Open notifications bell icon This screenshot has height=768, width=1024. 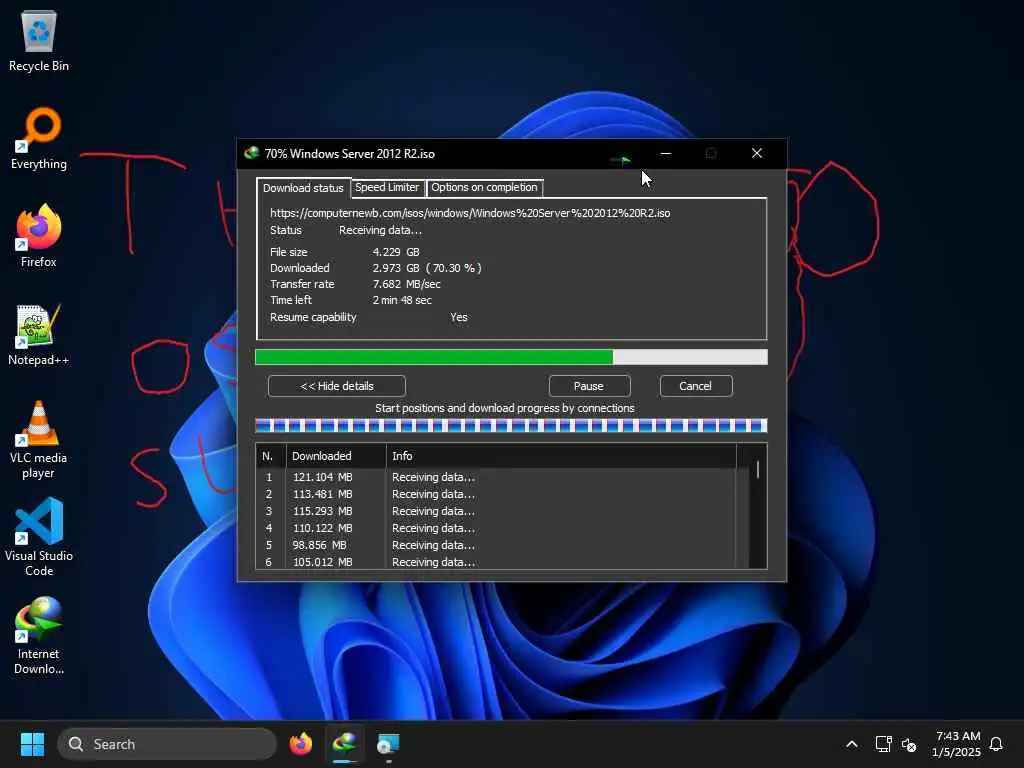pos(996,744)
